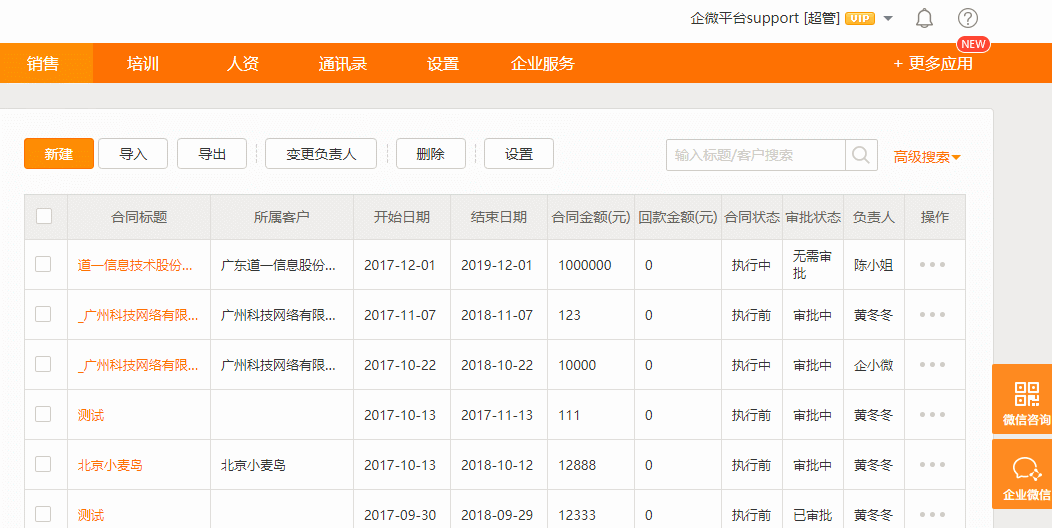Viewport: 1052px width, 528px height.
Task: Click the orange VIP badge
Action: [x=859, y=18]
